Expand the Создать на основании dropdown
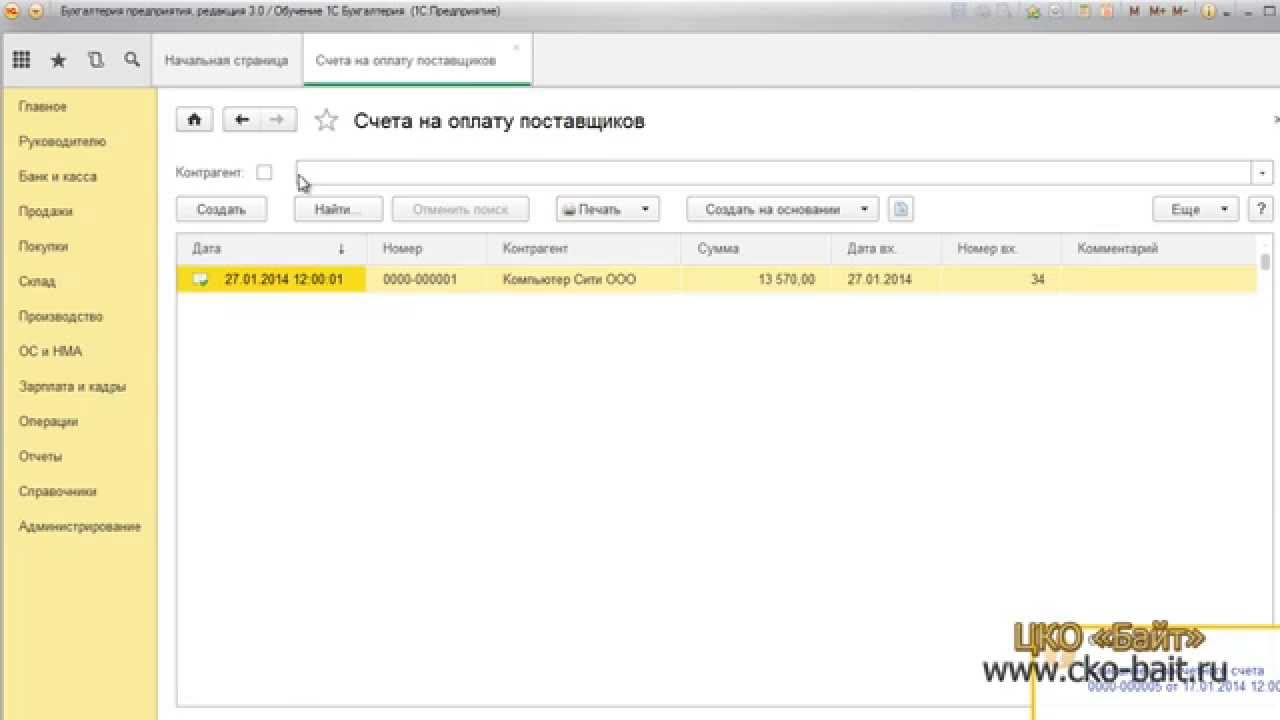The height and width of the screenshot is (720, 1280). [x=863, y=209]
